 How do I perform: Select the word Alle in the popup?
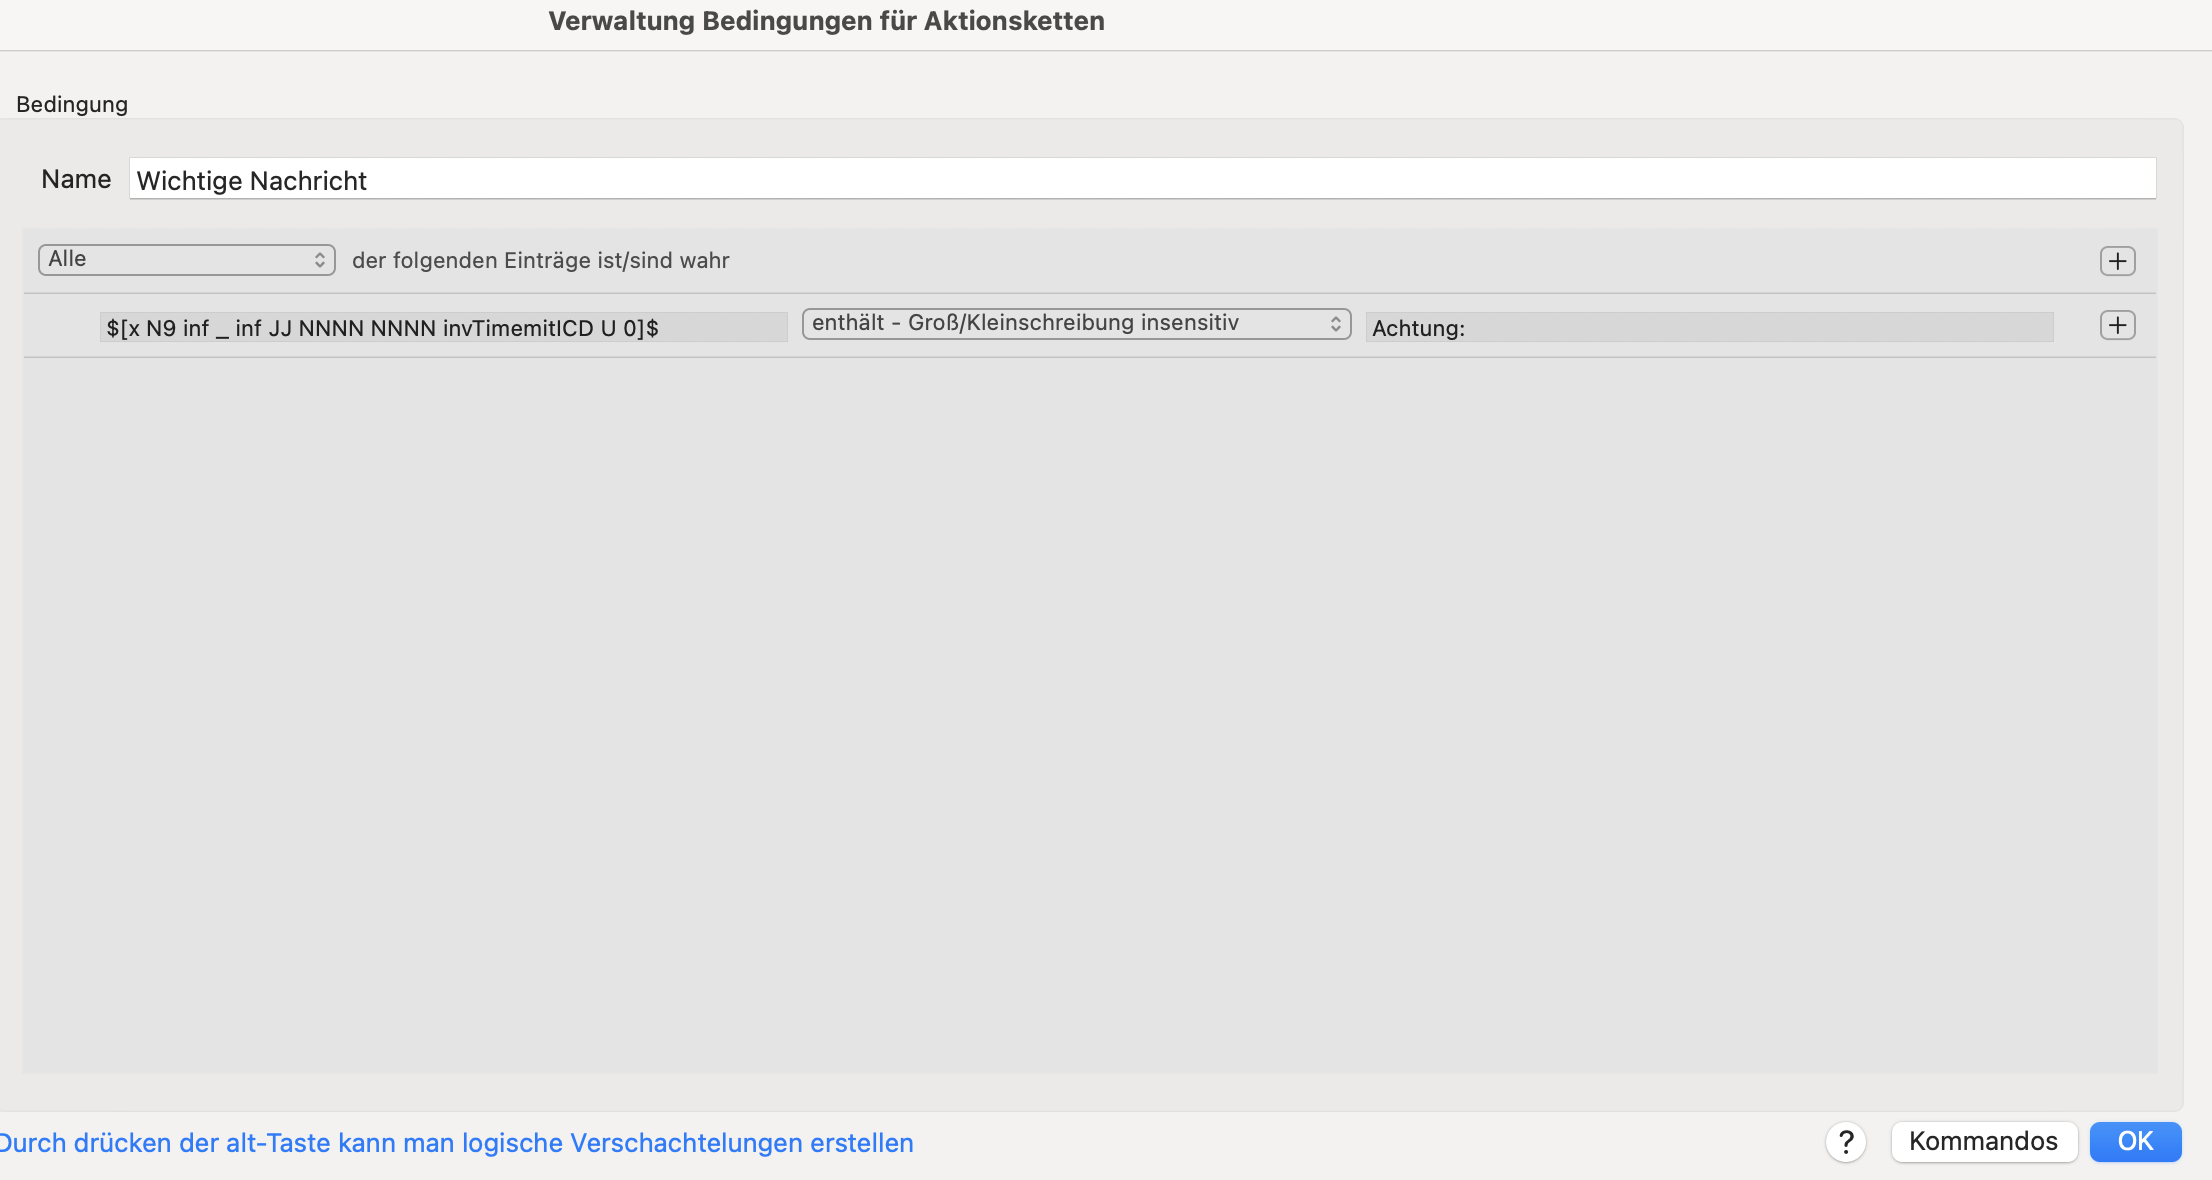67,259
